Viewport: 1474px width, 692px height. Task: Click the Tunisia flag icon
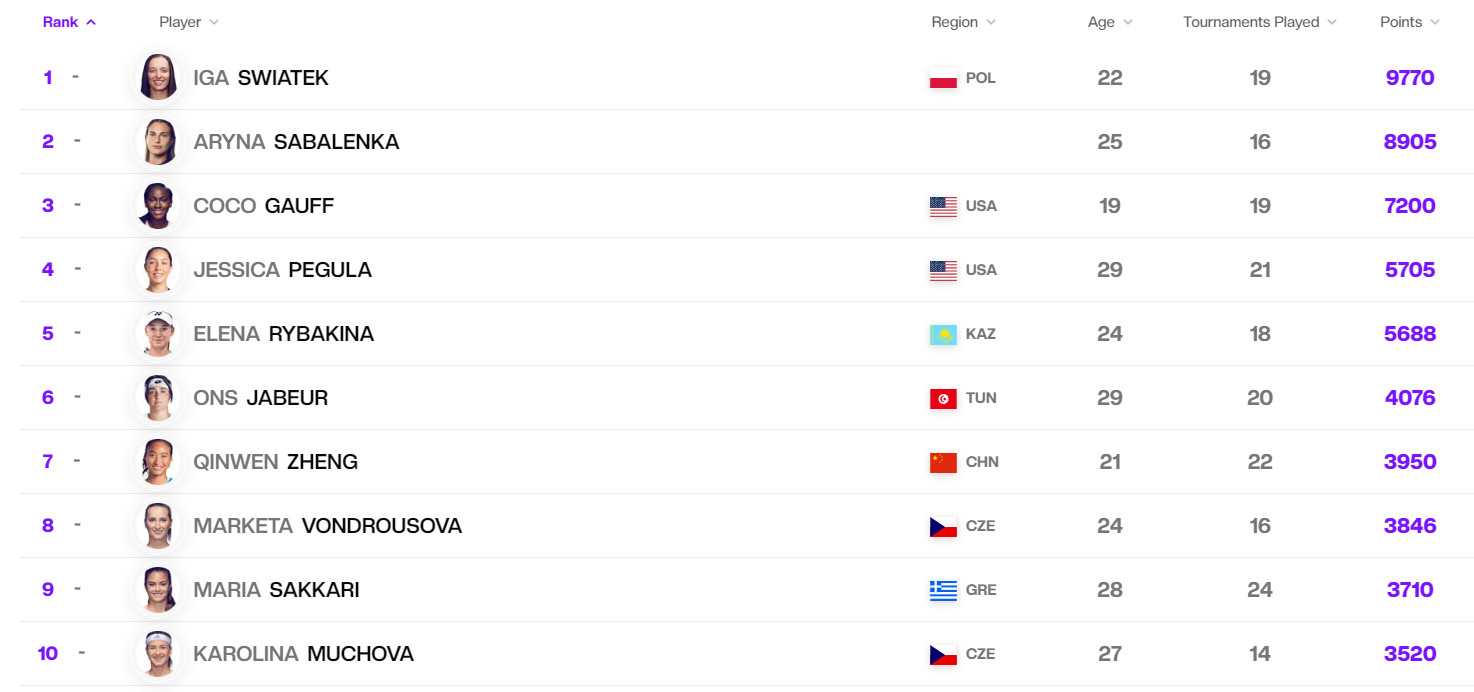[943, 398]
